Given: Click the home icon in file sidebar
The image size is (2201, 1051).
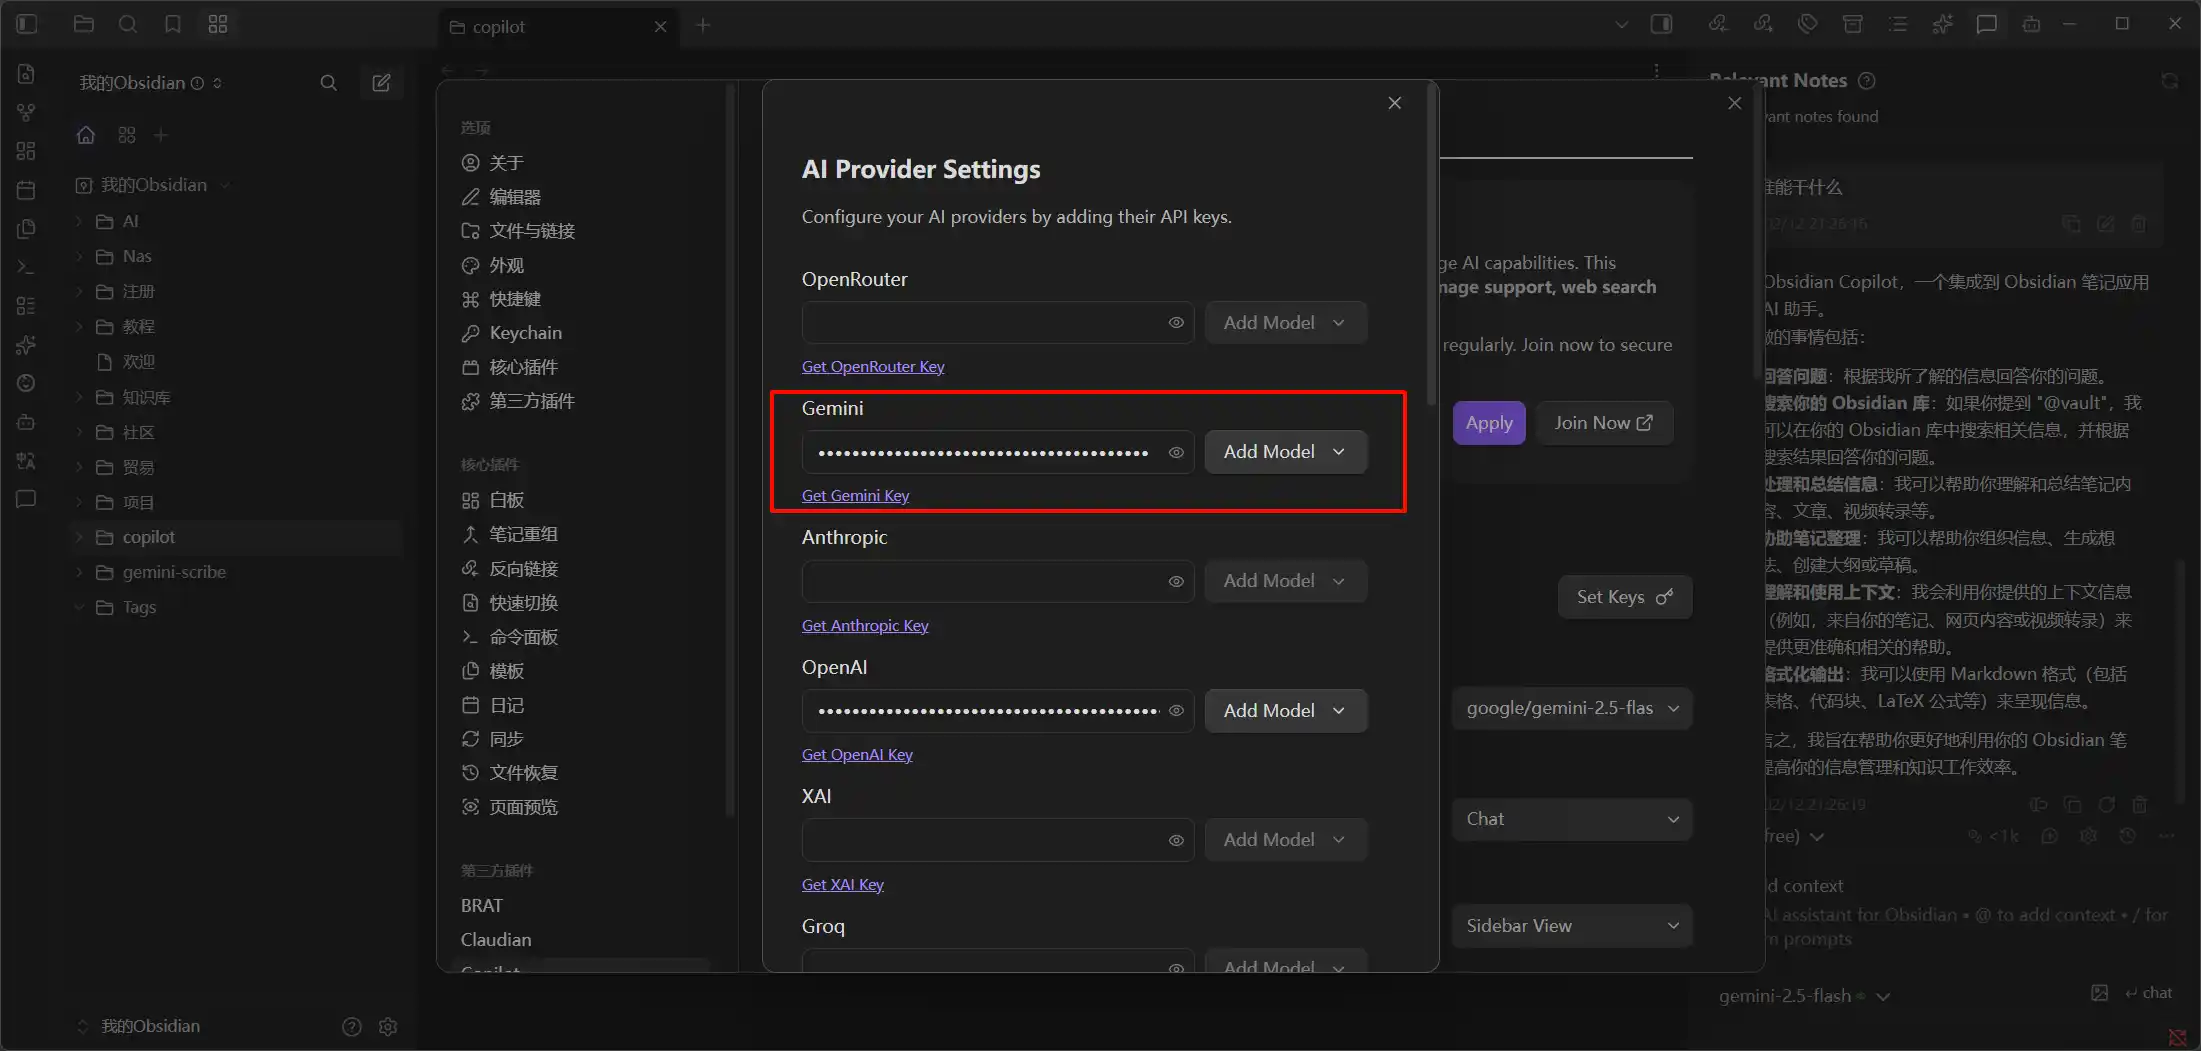Looking at the screenshot, I should point(86,135).
